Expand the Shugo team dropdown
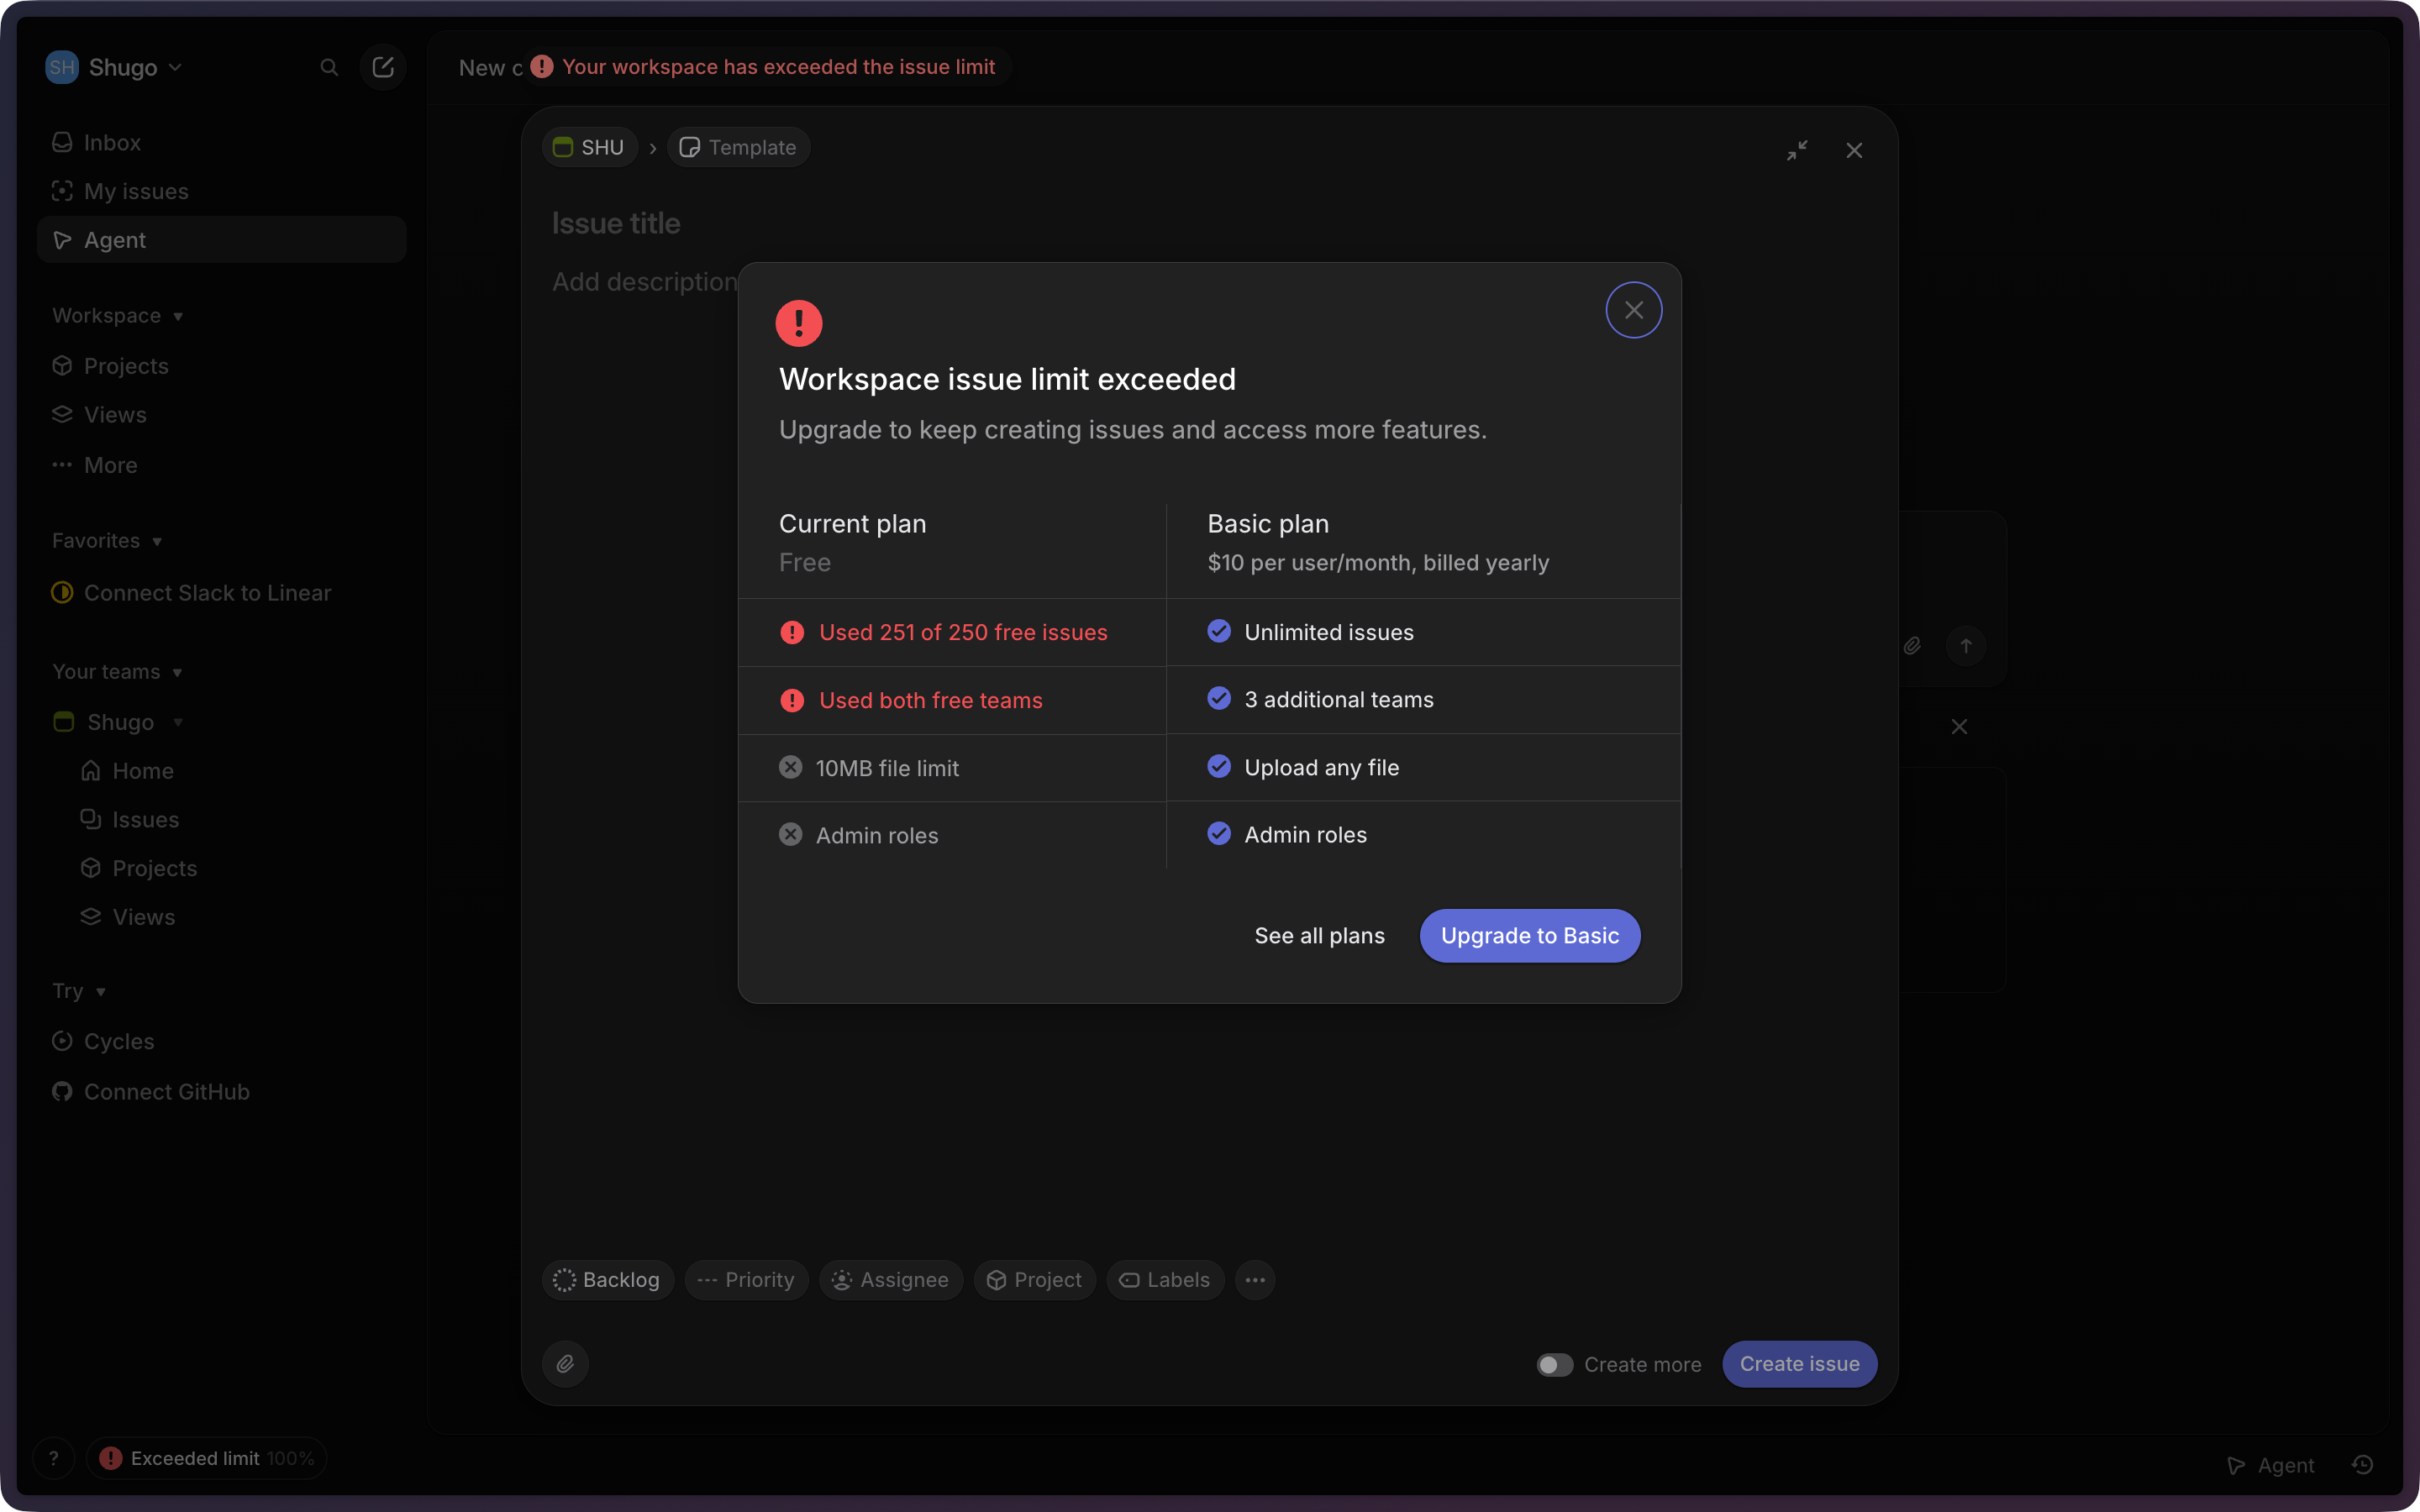 click(x=178, y=722)
